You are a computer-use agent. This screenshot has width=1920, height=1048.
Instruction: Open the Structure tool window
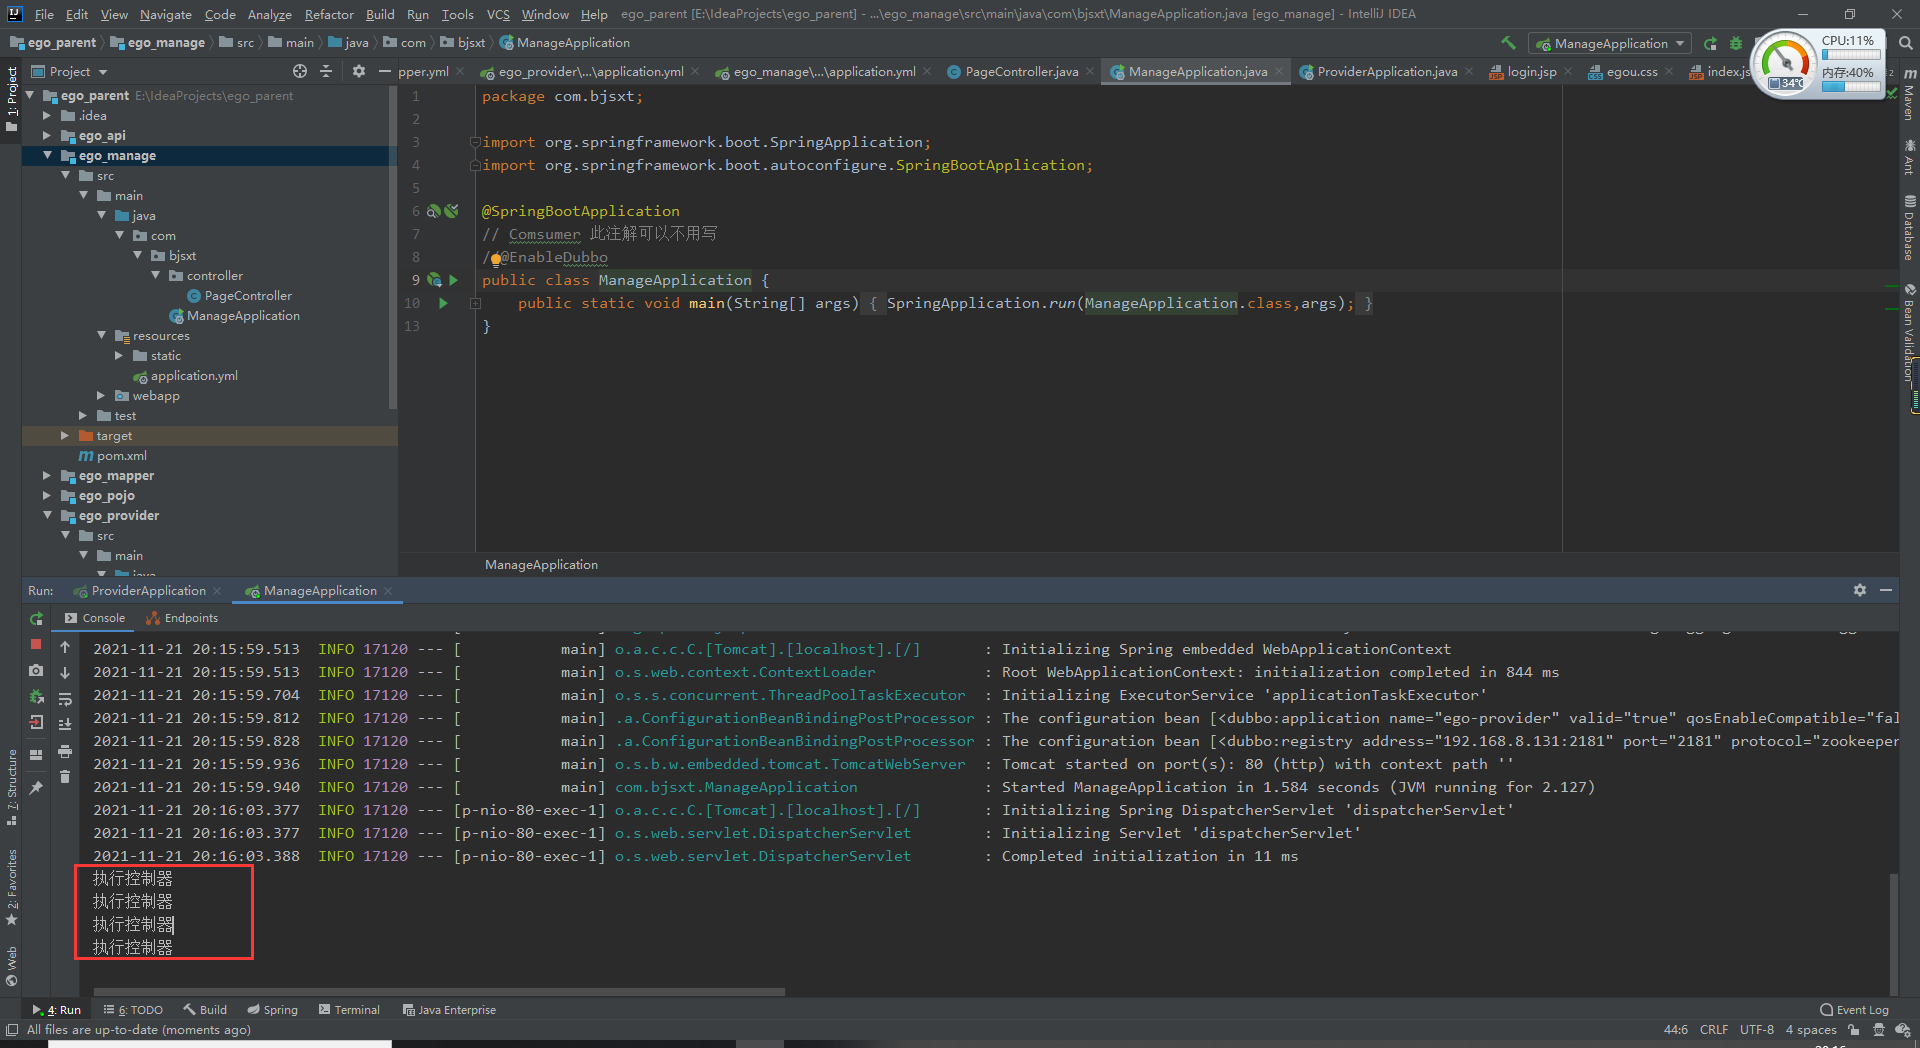(x=11, y=787)
